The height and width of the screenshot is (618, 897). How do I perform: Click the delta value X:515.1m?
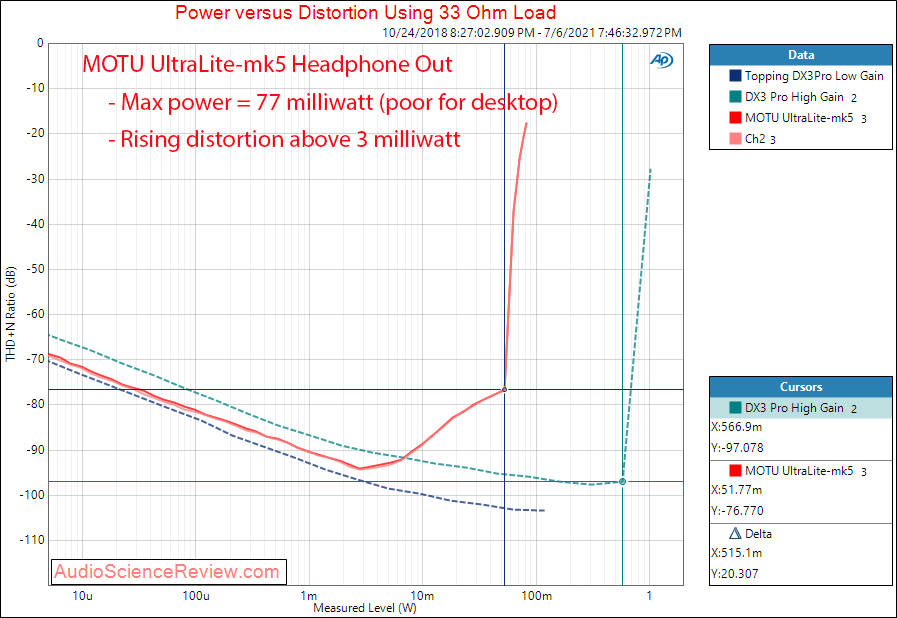click(x=737, y=553)
